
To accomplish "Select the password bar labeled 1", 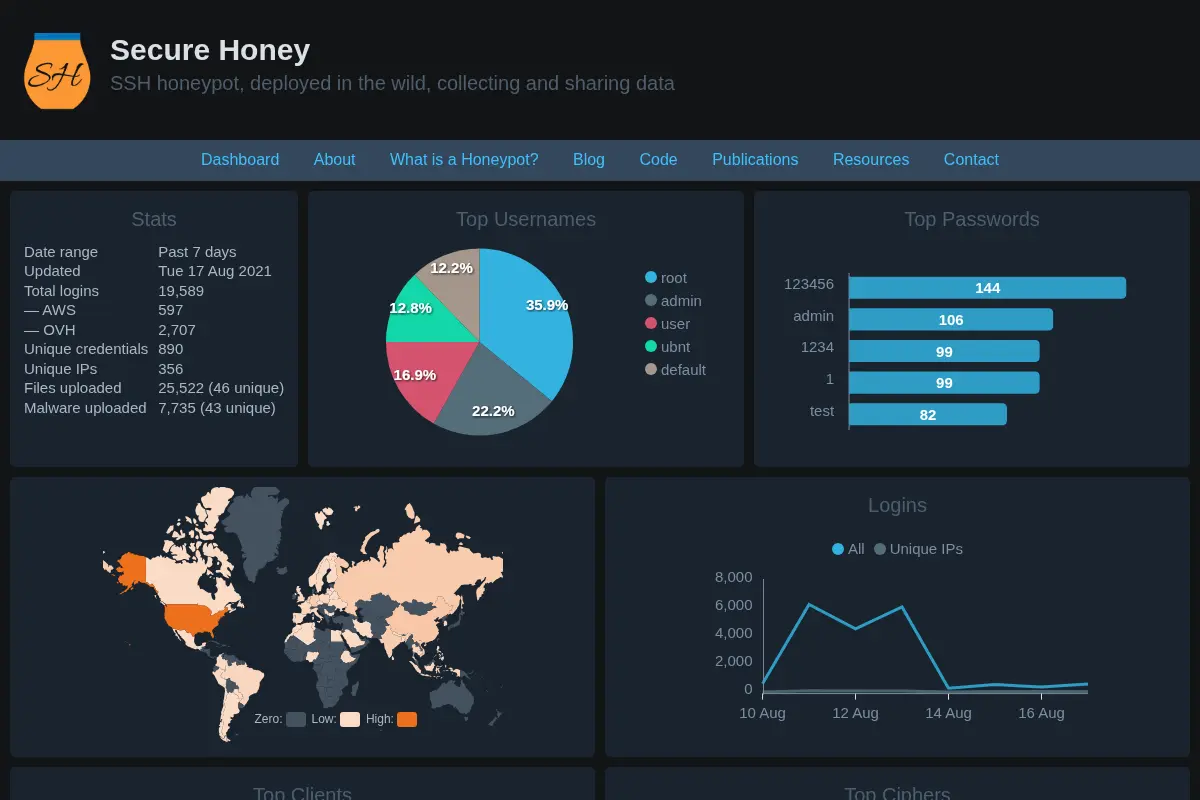I will [944, 383].
